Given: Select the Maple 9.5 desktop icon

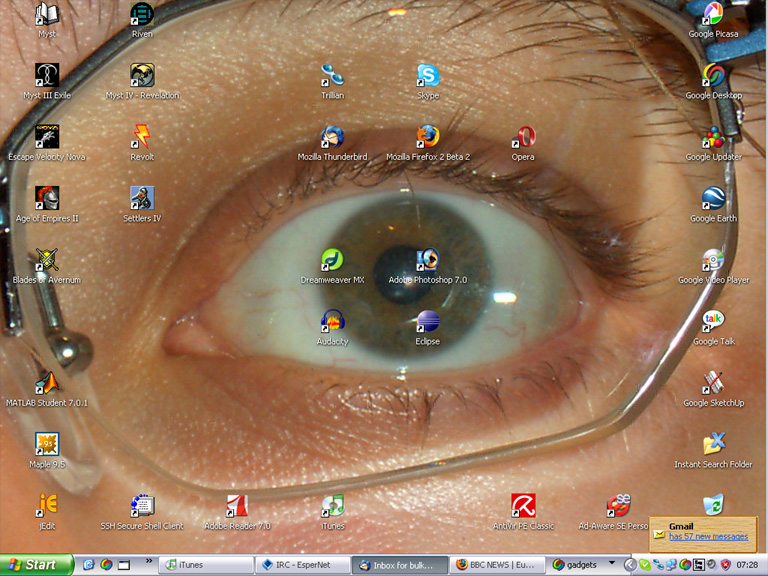Looking at the screenshot, I should (47, 451).
